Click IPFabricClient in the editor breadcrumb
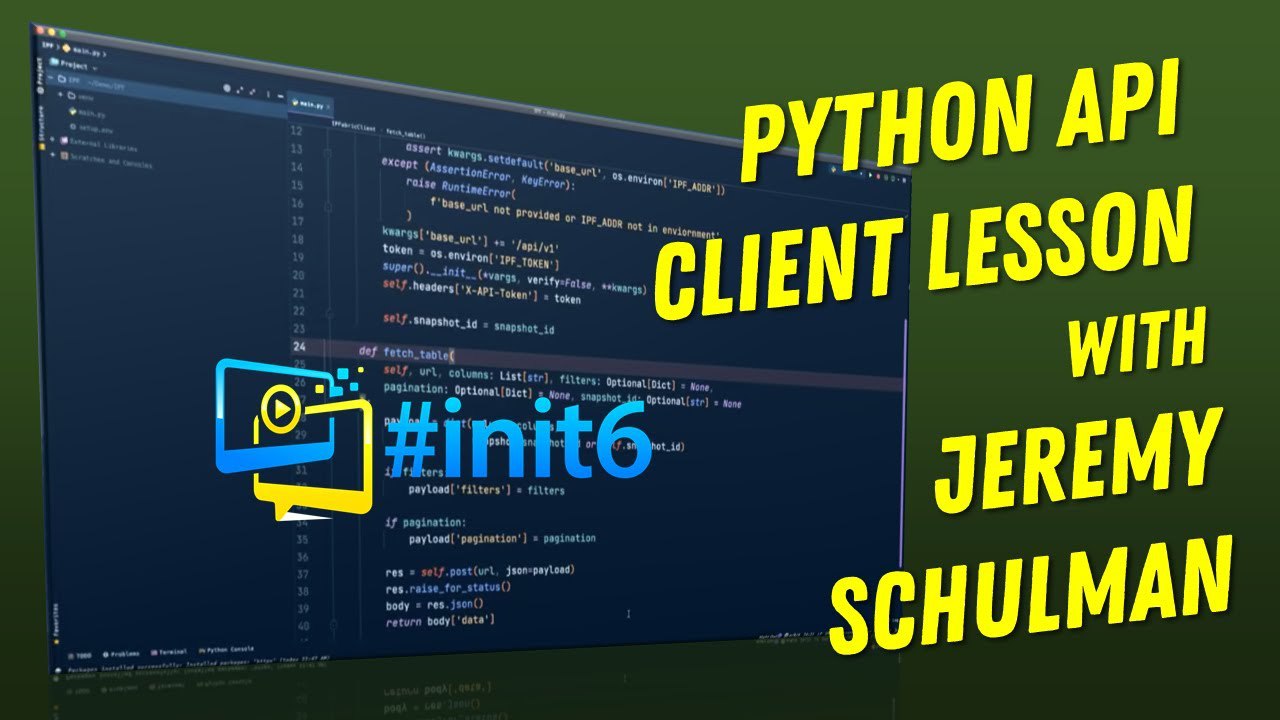 (354, 126)
